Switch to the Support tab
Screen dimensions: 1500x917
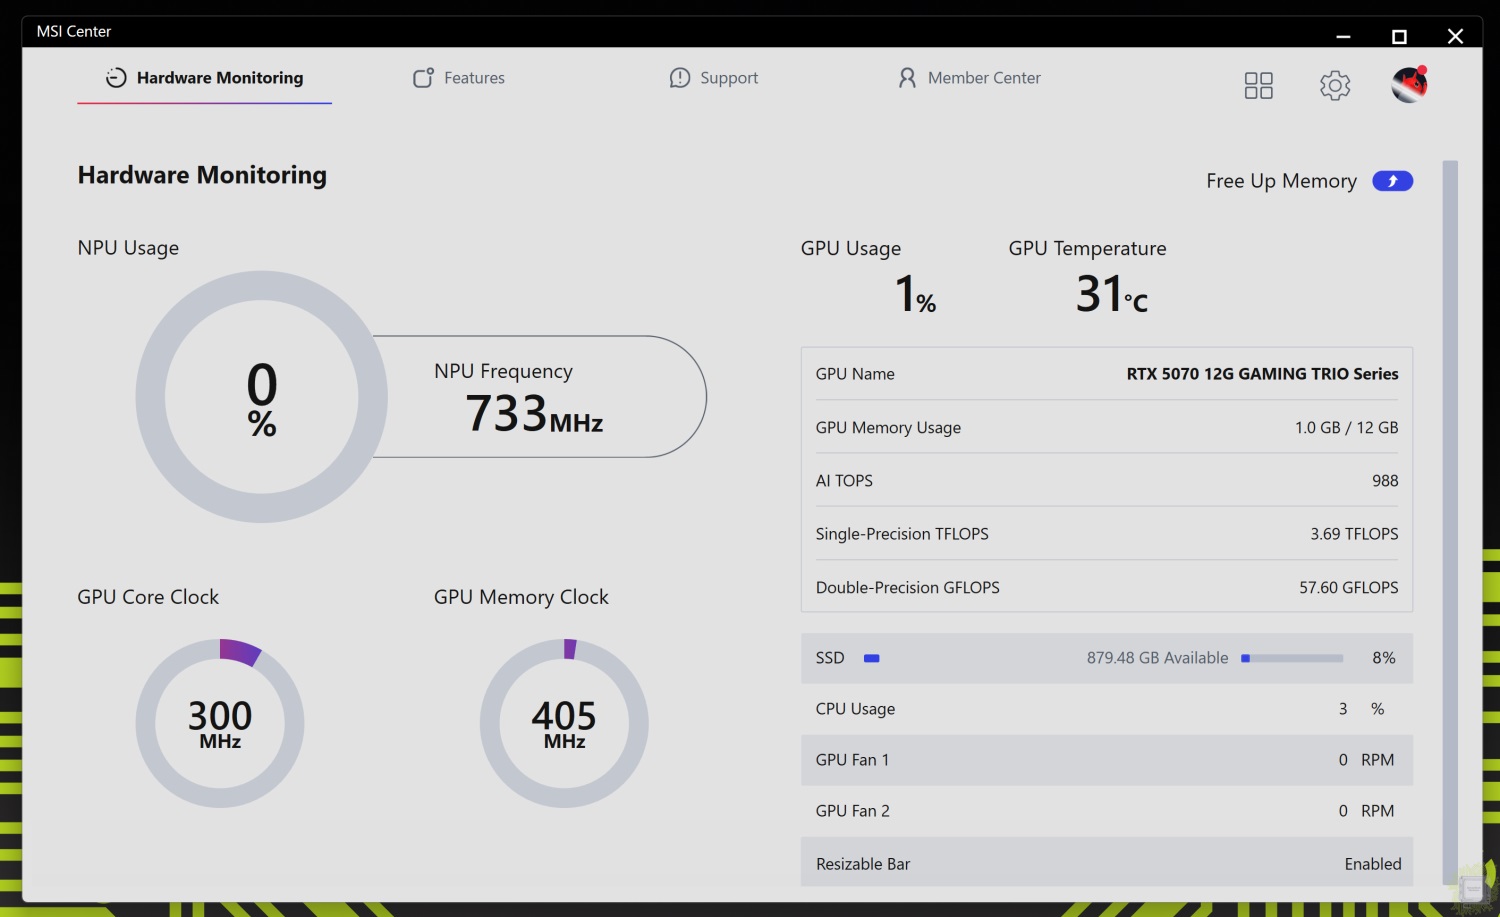pyautogui.click(x=714, y=78)
